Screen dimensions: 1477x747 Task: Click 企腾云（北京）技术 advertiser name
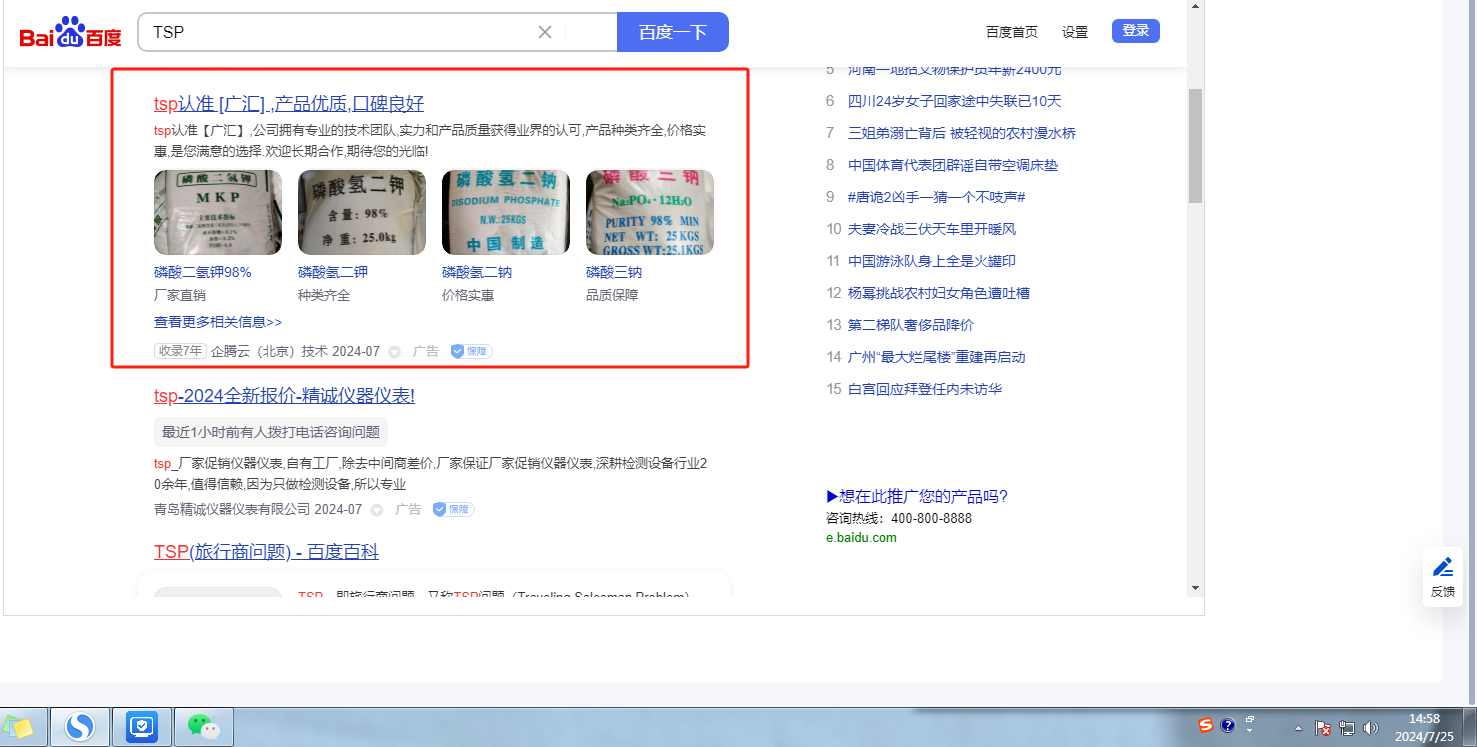click(269, 352)
